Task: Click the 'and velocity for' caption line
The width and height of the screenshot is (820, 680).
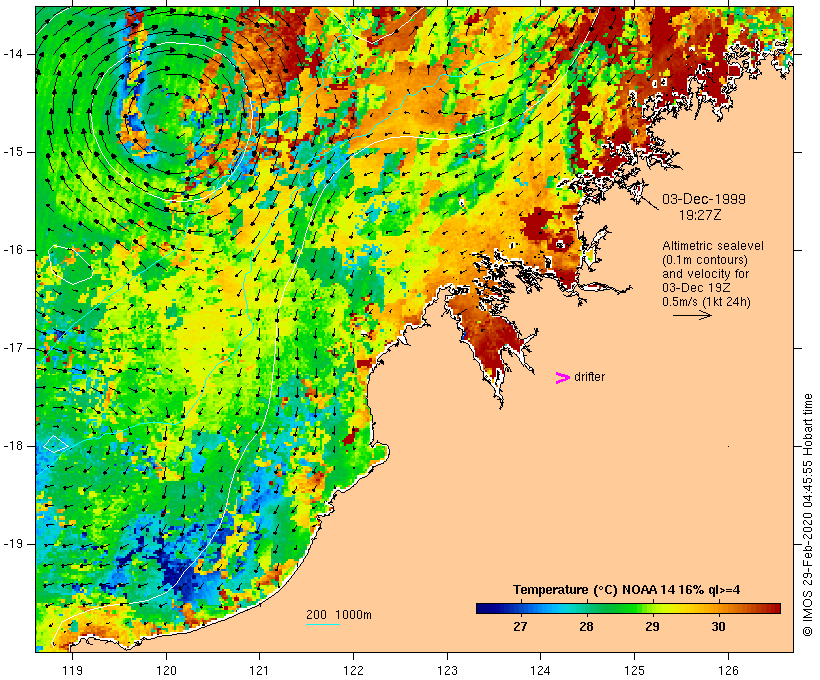Action: (705, 274)
